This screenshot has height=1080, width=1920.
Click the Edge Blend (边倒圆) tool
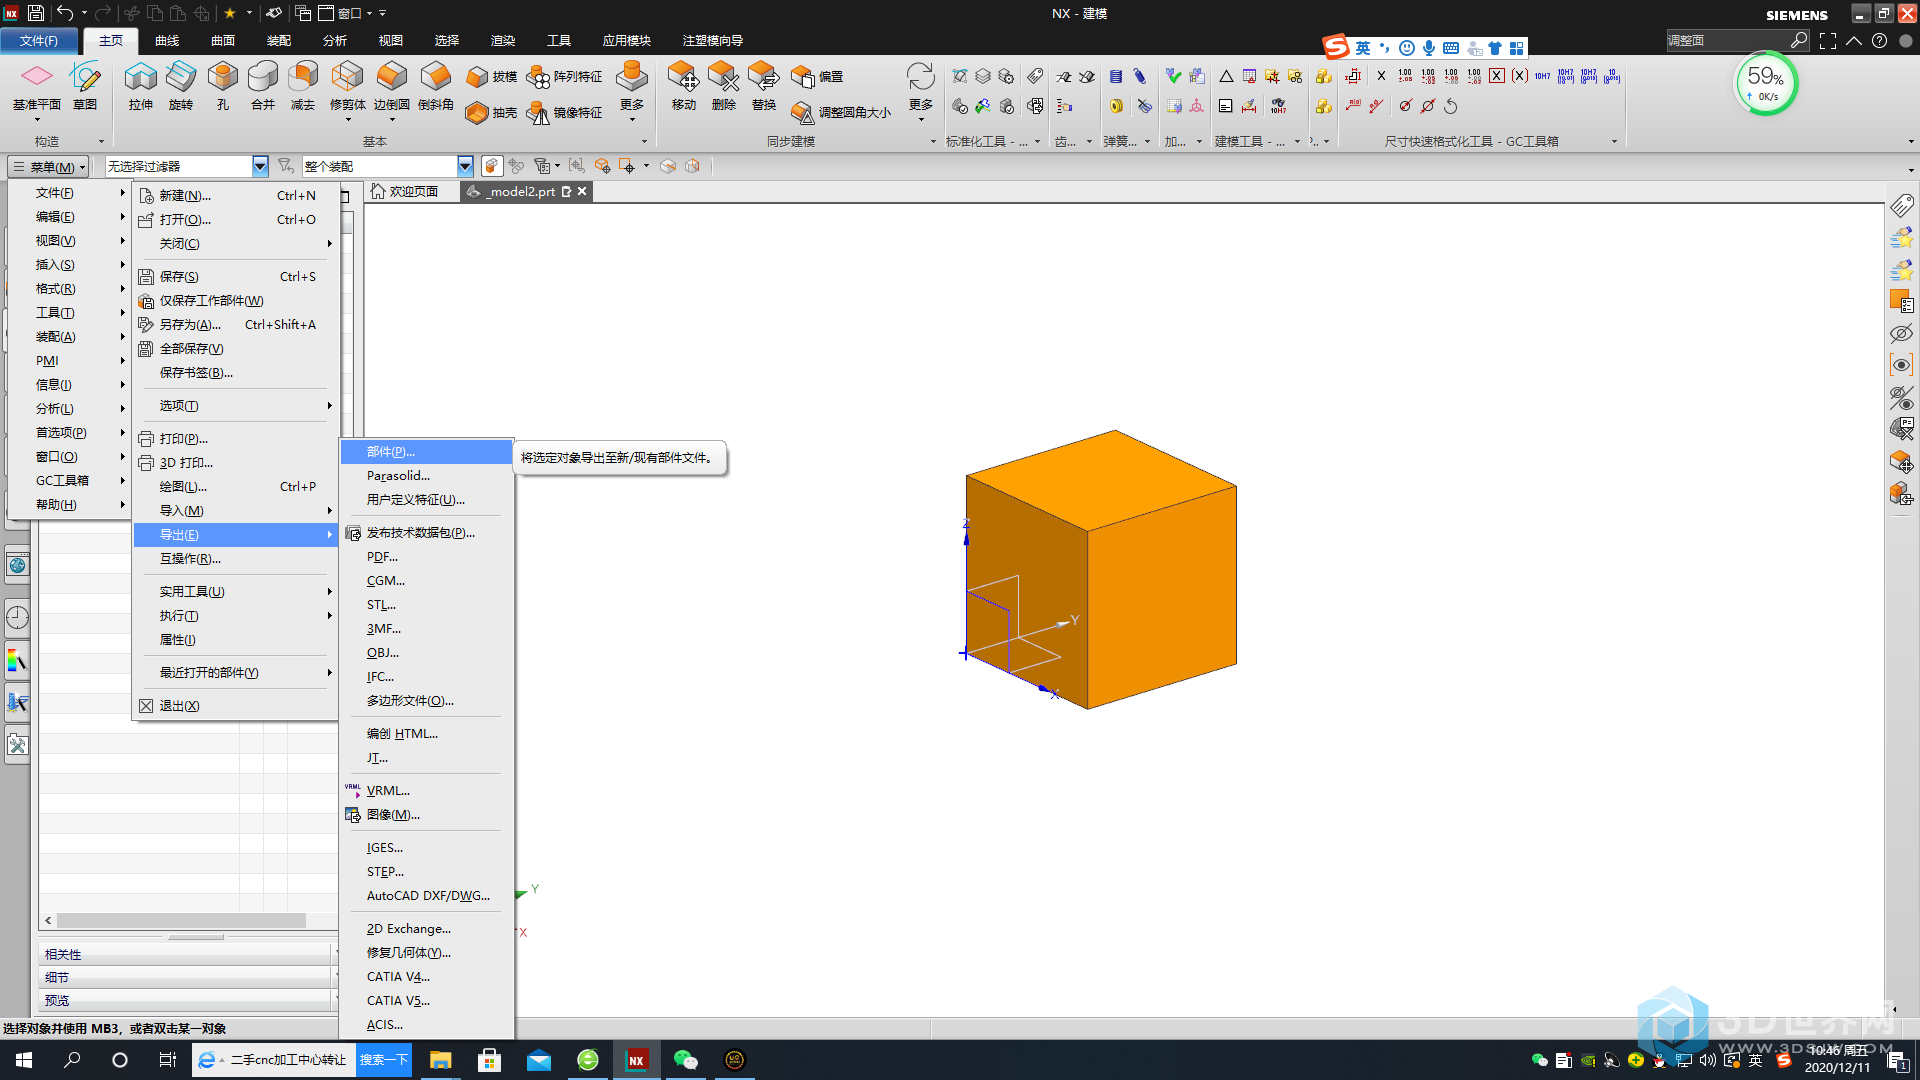point(391,86)
